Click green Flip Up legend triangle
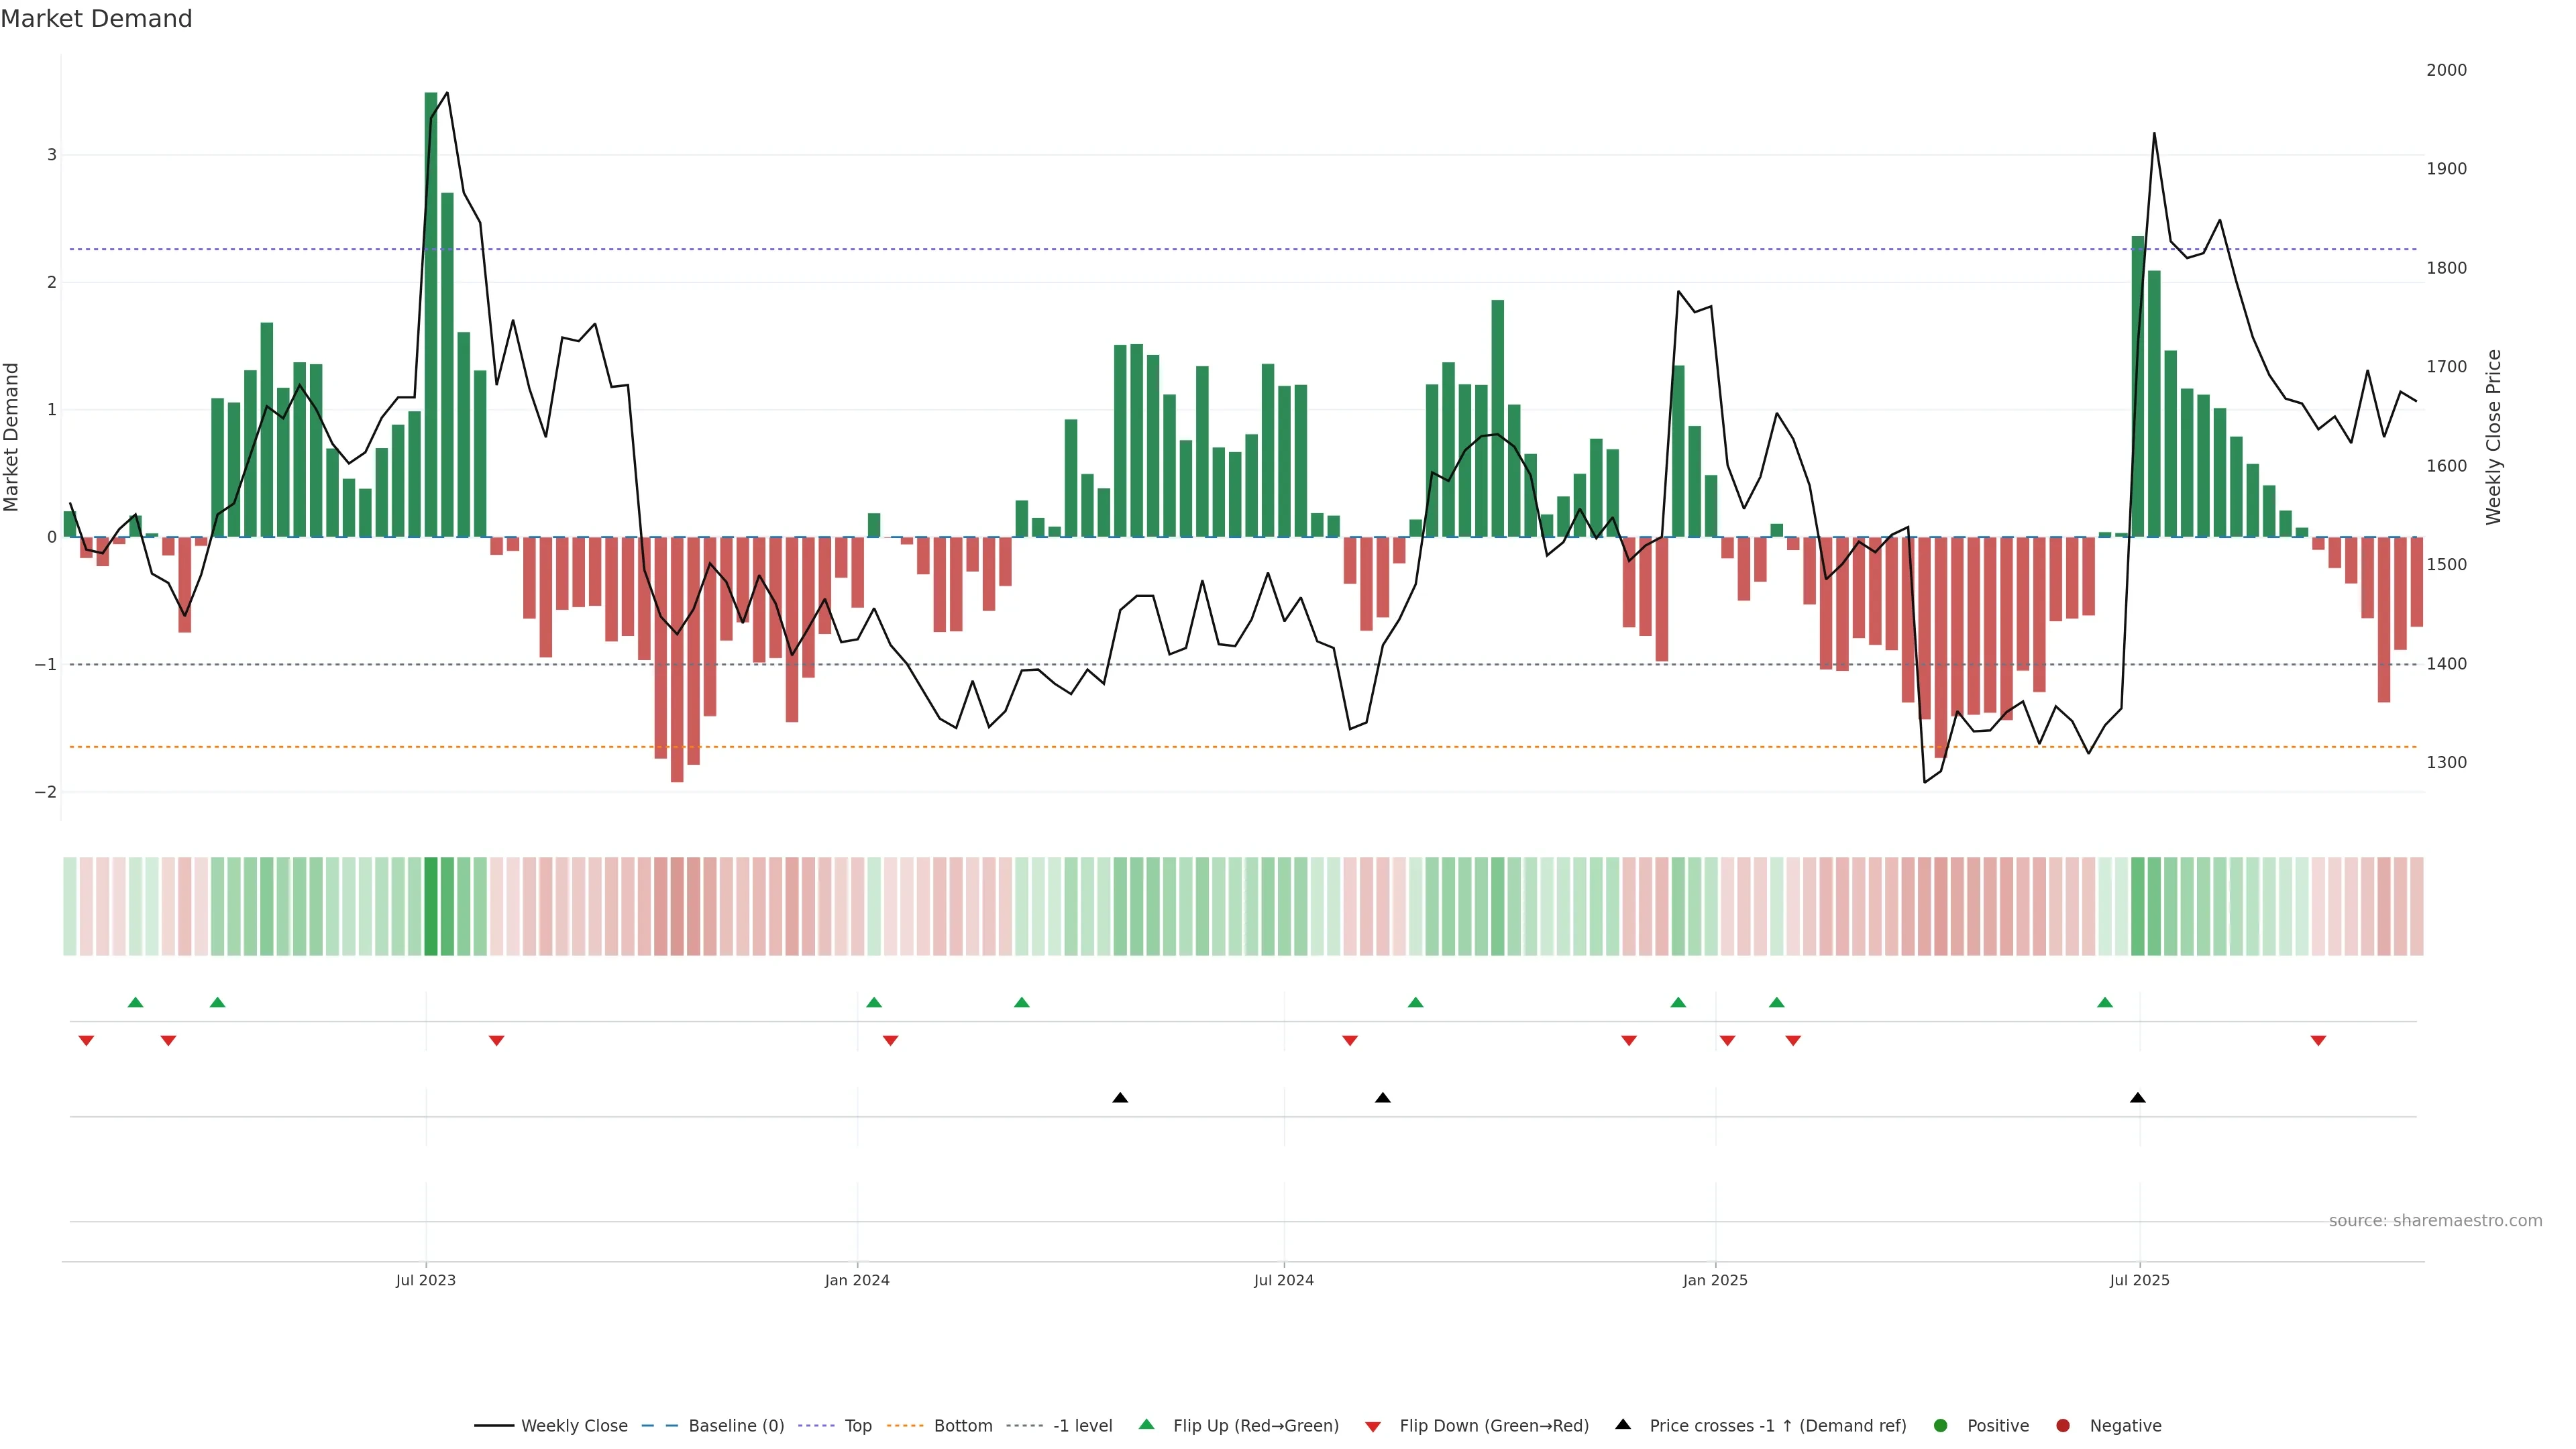This screenshot has height=1449, width=2576. pyautogui.click(x=1147, y=1424)
